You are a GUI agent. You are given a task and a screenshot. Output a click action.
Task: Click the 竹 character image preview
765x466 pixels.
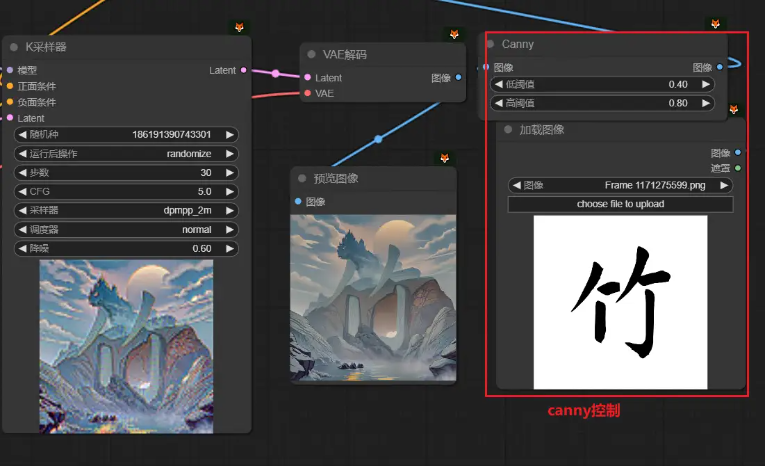point(620,302)
